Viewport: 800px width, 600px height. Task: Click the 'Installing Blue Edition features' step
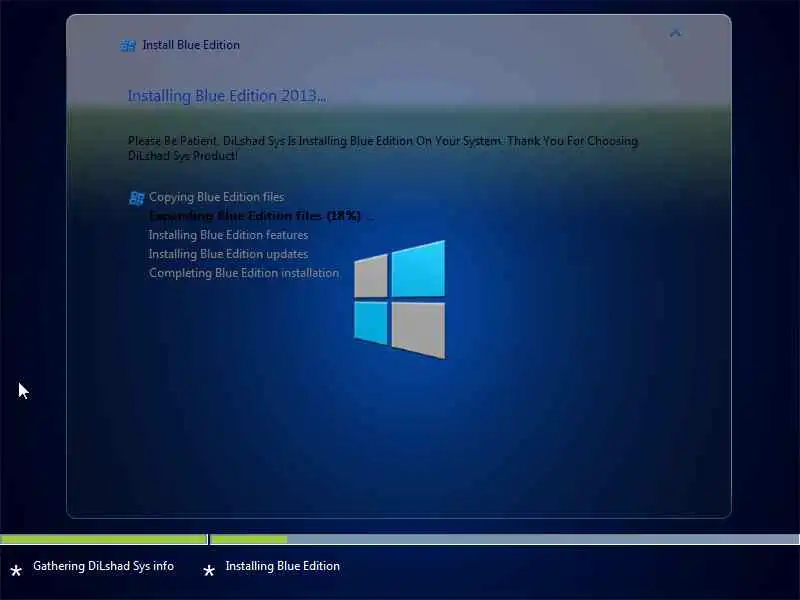[229, 235]
